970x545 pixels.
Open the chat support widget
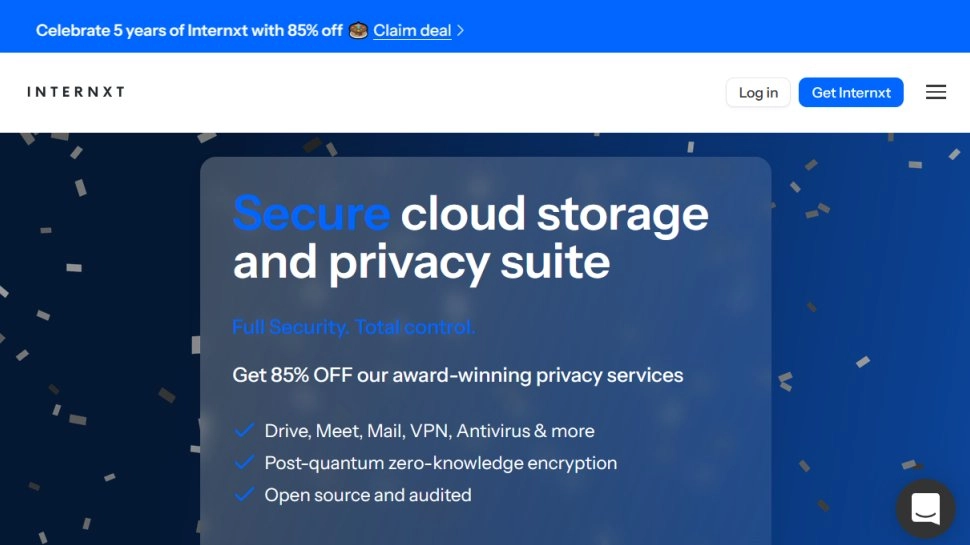click(925, 508)
